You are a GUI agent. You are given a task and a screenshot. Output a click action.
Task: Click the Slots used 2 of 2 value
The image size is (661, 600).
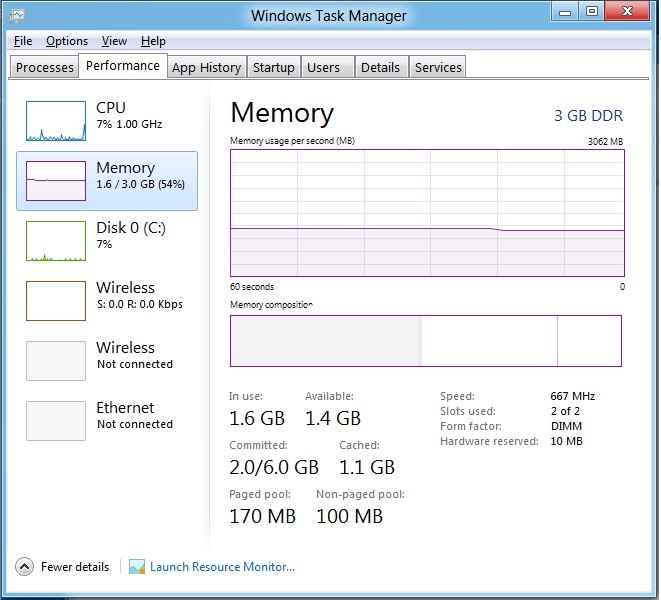(x=565, y=411)
